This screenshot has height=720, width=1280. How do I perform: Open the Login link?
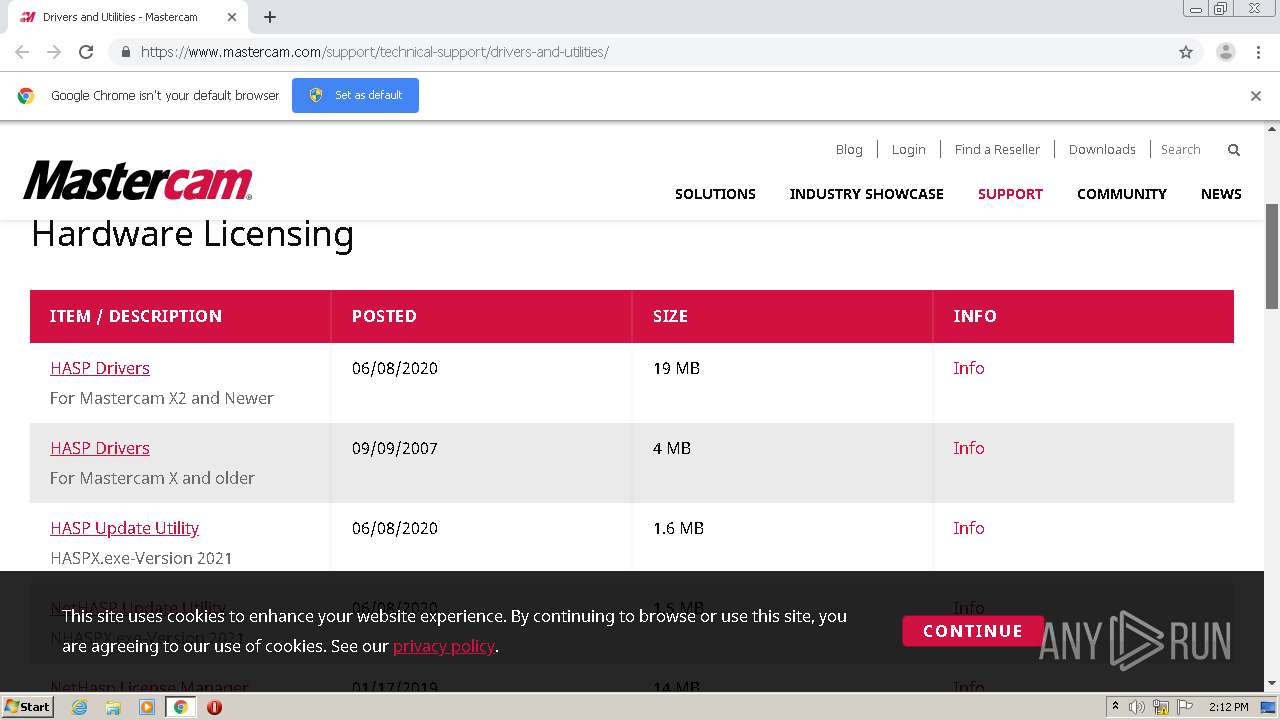click(x=908, y=150)
